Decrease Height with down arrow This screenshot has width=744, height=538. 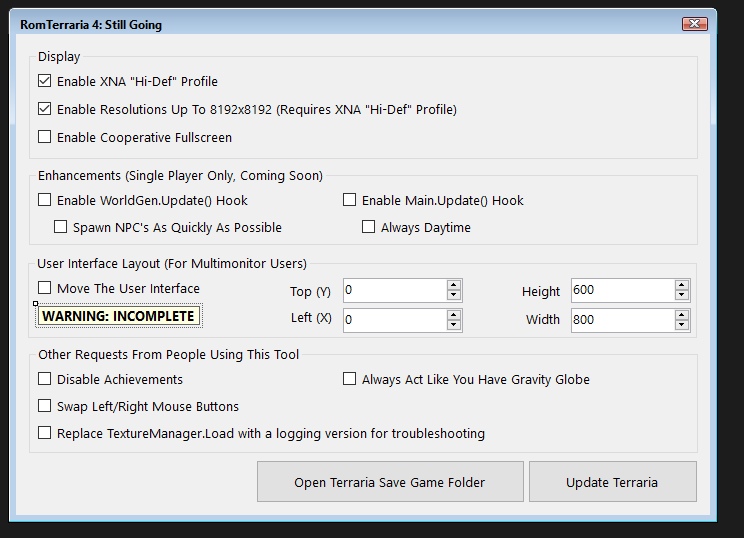click(x=682, y=296)
